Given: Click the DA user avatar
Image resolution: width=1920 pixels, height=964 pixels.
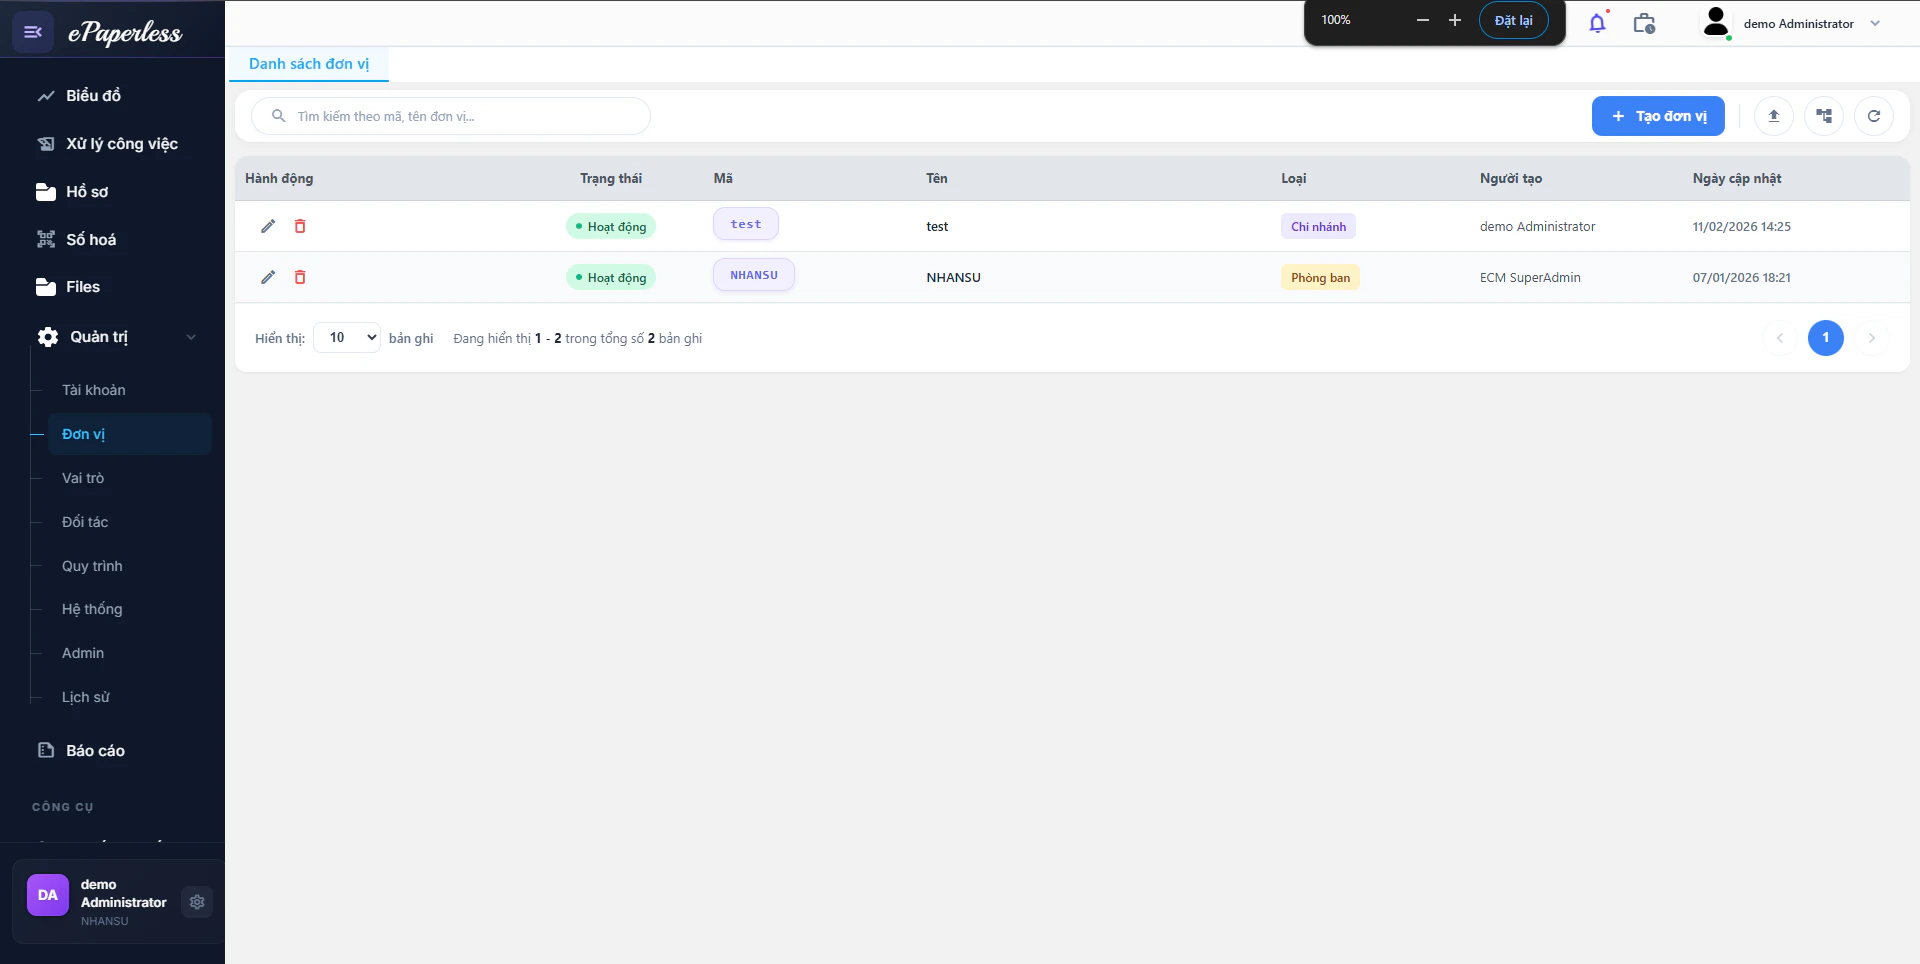Looking at the screenshot, I should pos(48,895).
